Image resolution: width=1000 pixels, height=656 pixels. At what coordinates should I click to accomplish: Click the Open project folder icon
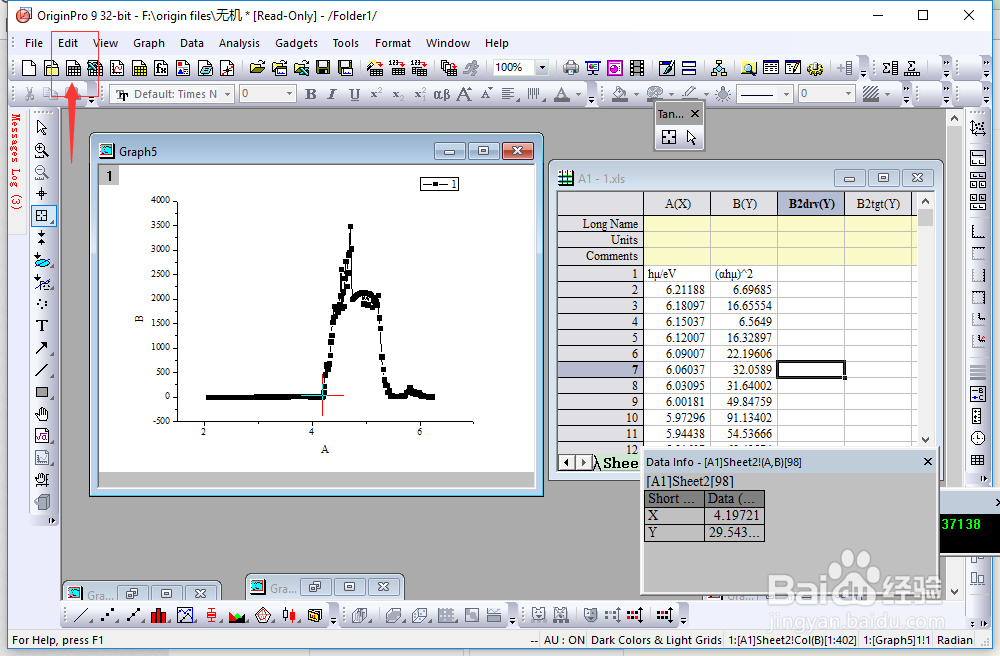(x=257, y=68)
